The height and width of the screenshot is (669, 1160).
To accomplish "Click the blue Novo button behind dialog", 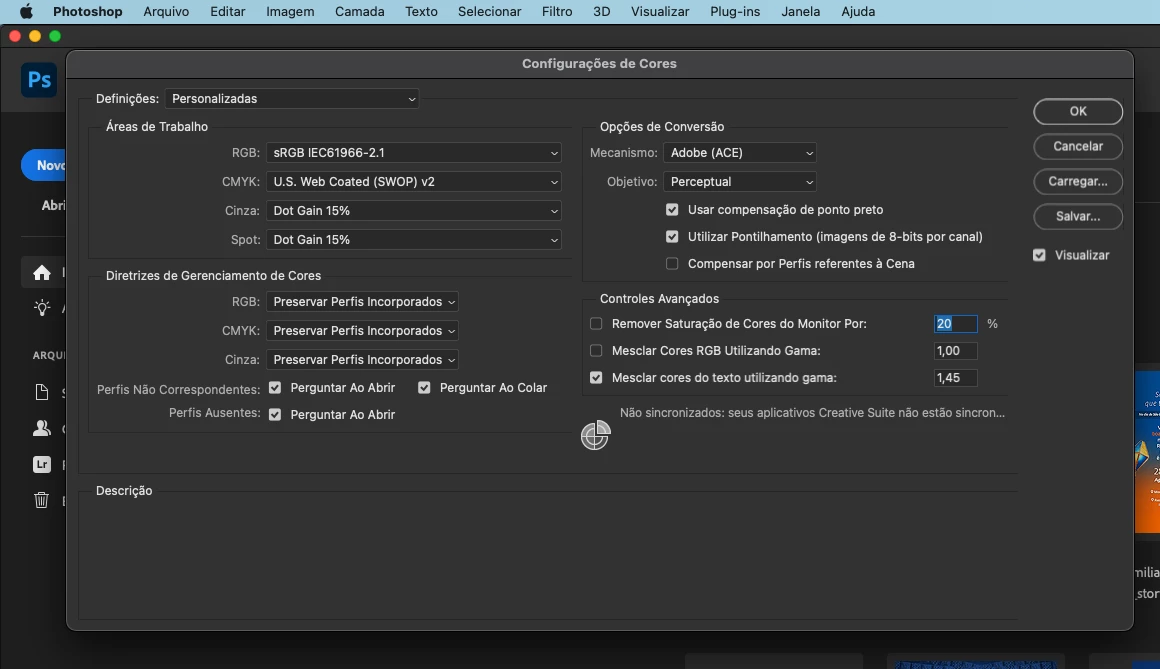I will tap(44, 166).
